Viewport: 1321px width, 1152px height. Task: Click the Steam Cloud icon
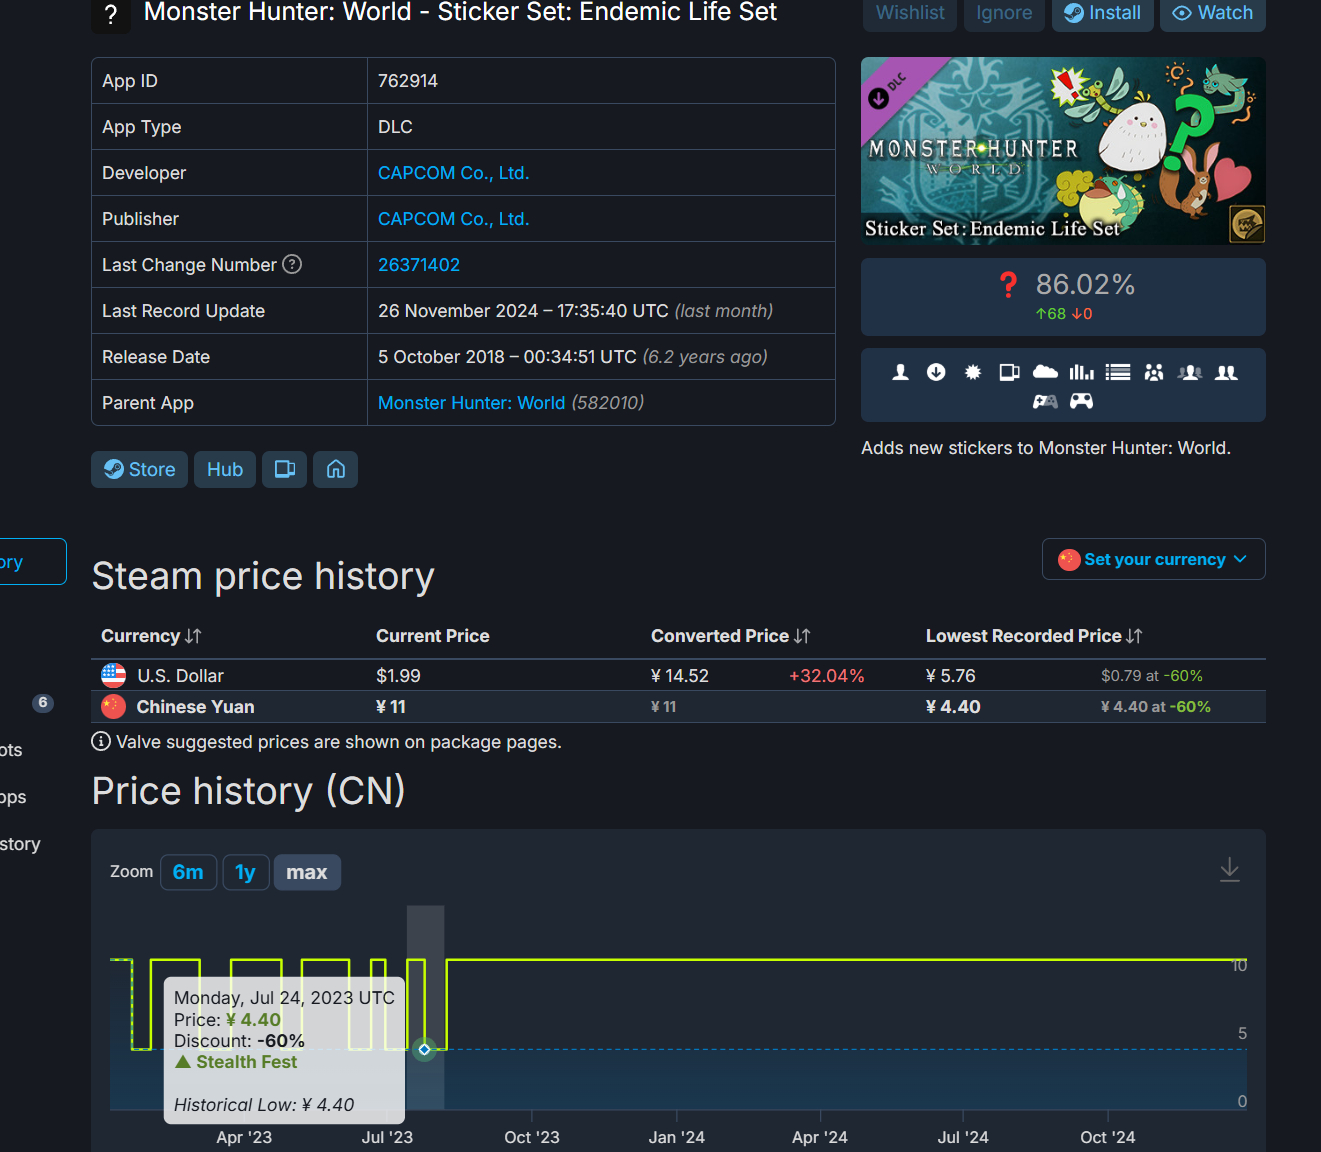[x=1045, y=373]
